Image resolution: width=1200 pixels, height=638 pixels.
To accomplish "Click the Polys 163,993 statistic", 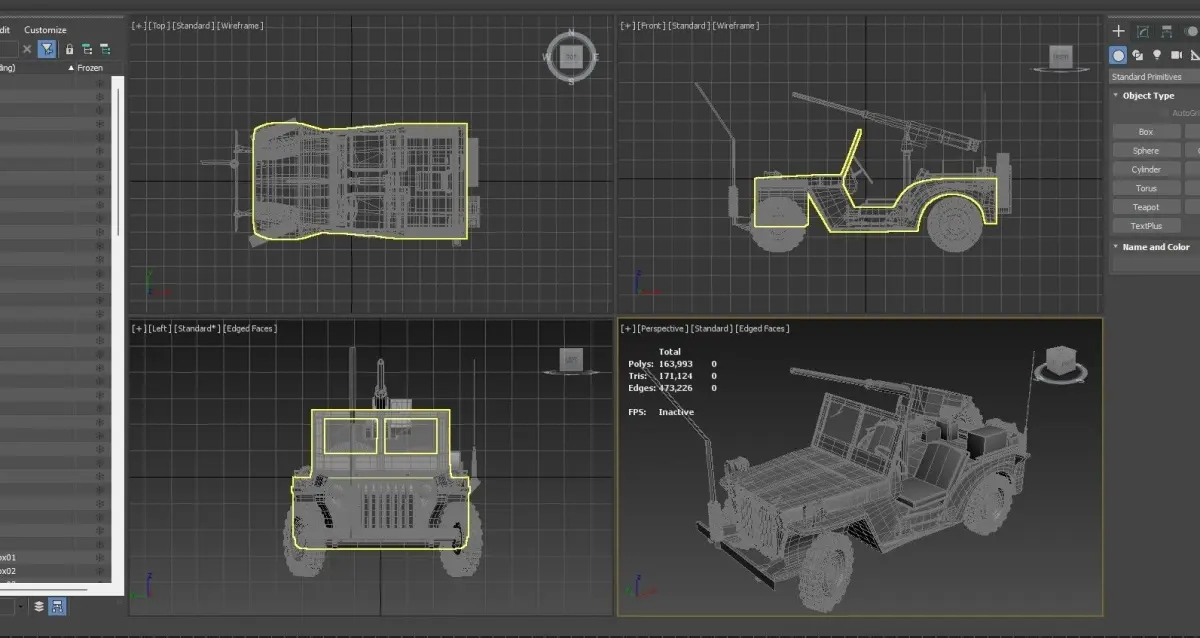I will pyautogui.click(x=660, y=364).
